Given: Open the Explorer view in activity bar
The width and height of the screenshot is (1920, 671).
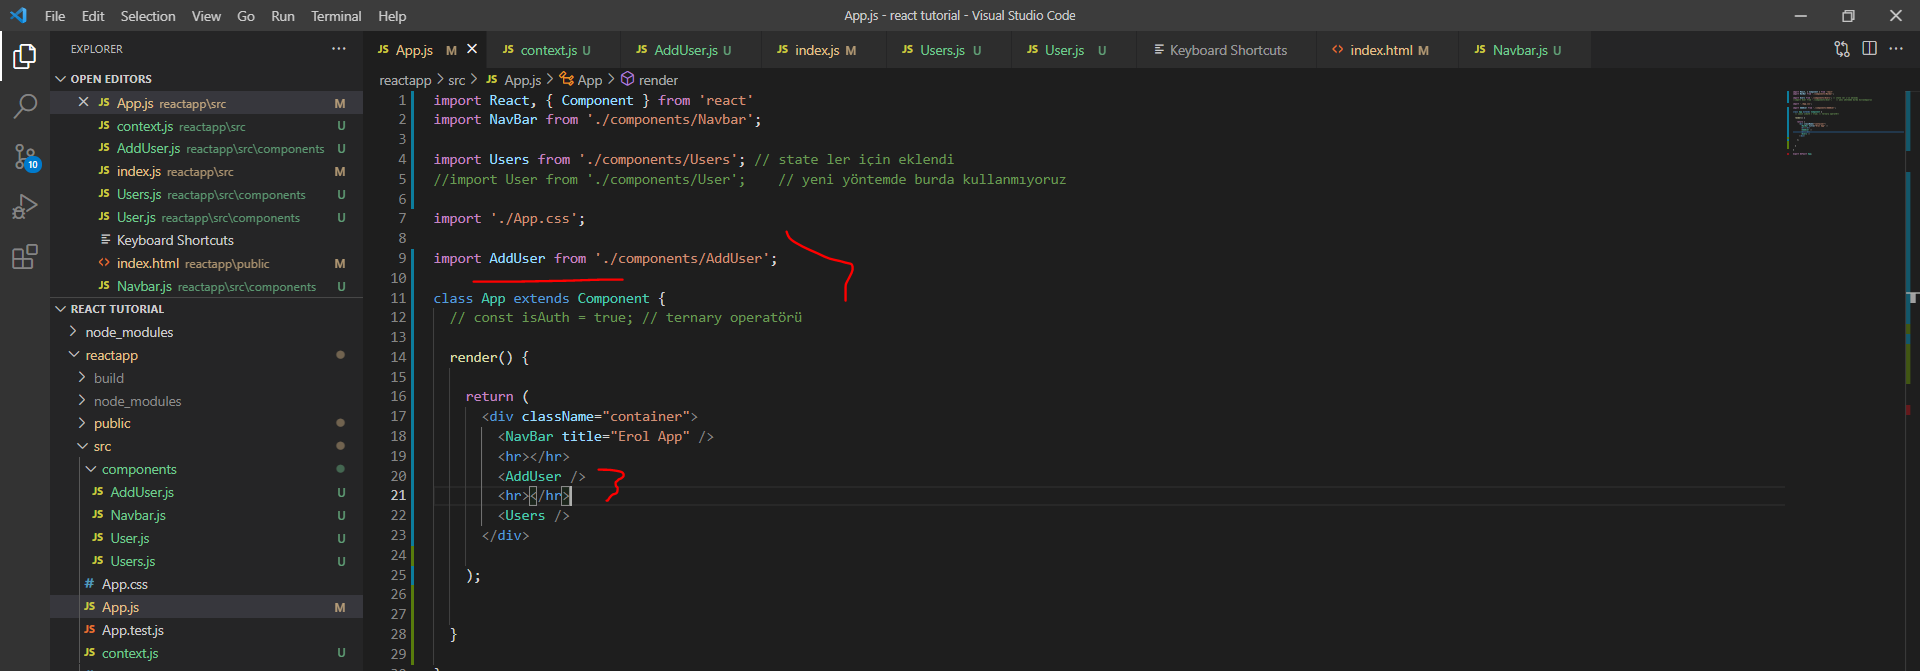Looking at the screenshot, I should (x=25, y=57).
